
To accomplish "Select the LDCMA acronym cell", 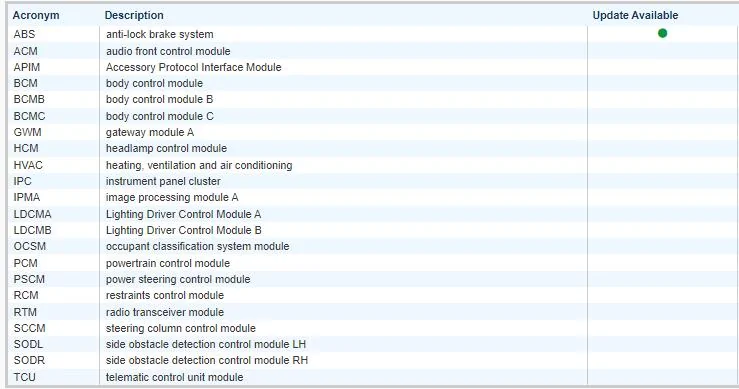I will coord(32,214).
